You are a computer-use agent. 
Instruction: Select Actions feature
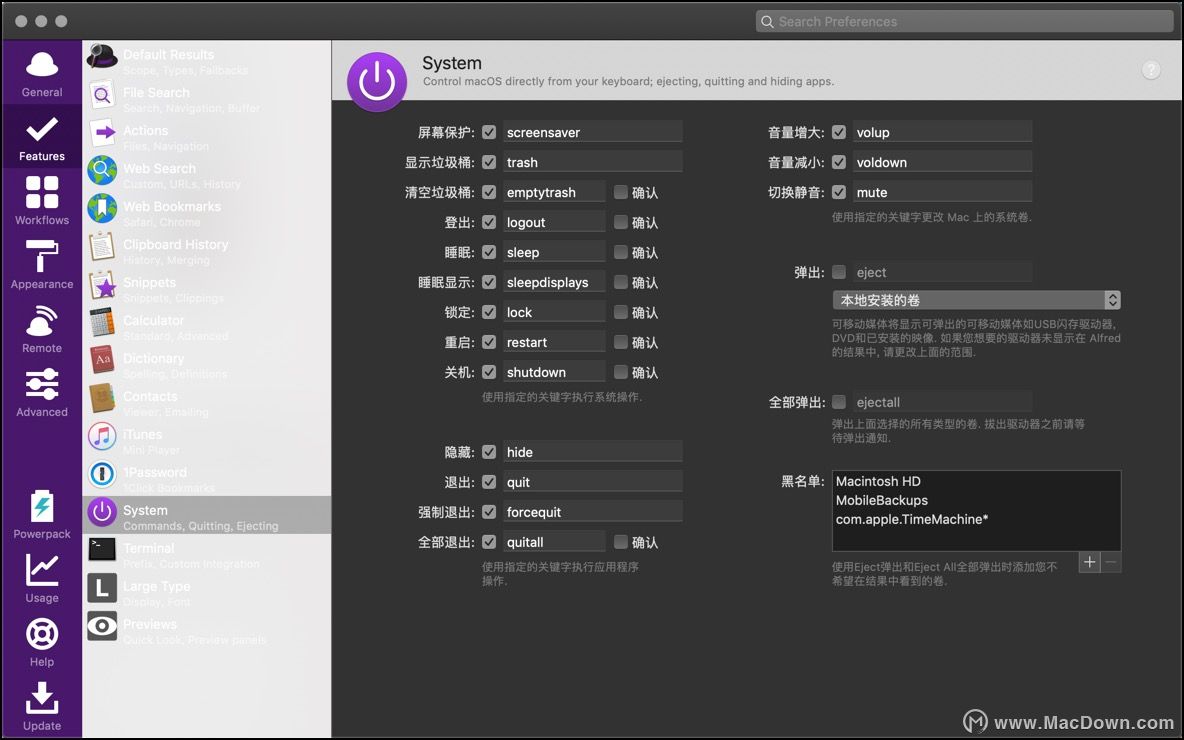click(x=206, y=137)
